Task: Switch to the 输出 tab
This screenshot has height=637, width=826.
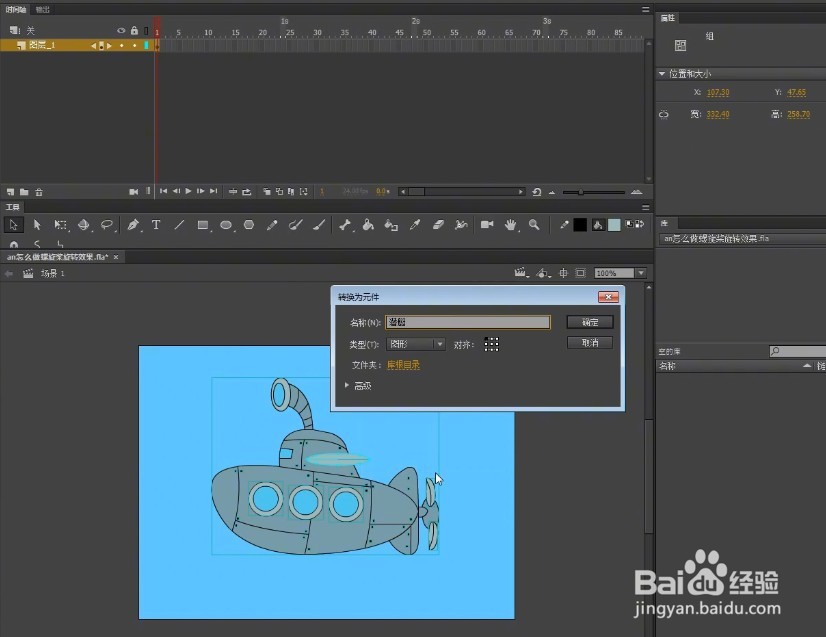Action: click(42, 9)
